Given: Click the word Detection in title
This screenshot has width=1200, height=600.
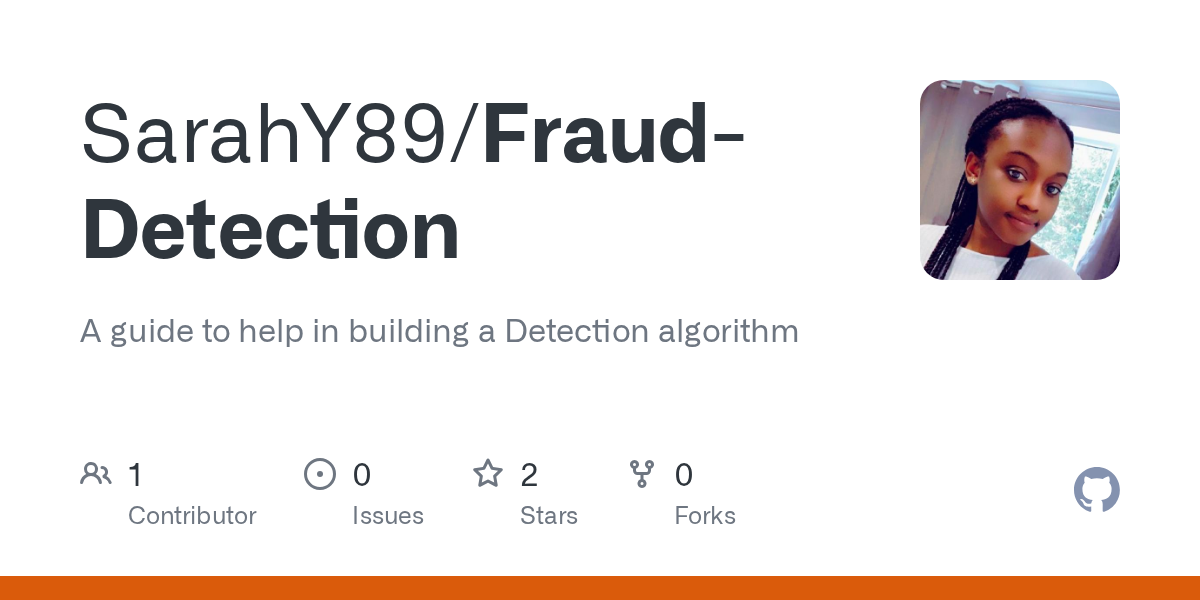Looking at the screenshot, I should tap(271, 231).
